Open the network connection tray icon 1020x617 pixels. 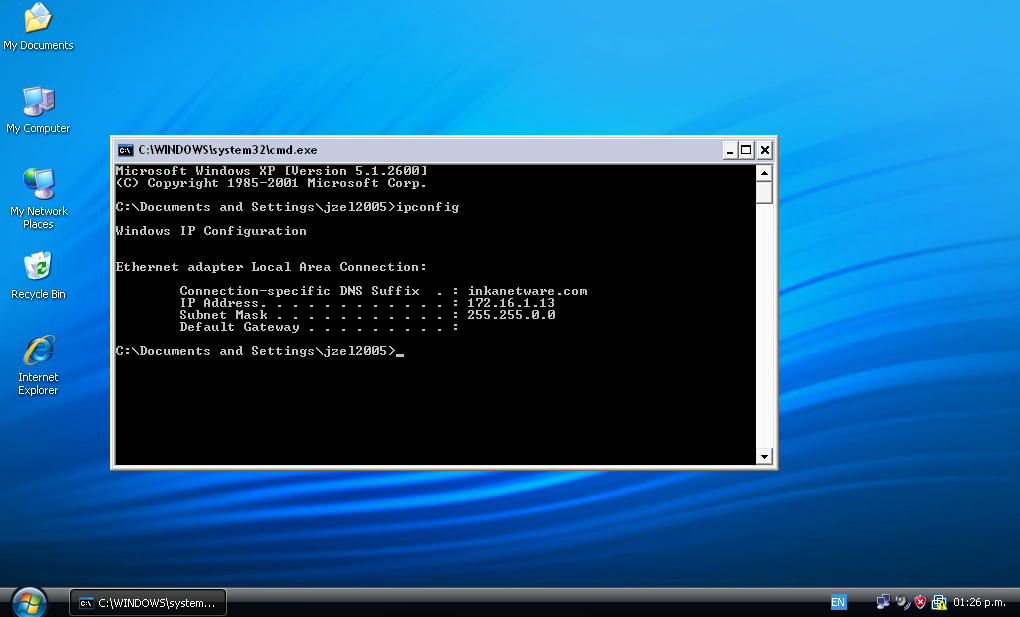(x=883, y=602)
